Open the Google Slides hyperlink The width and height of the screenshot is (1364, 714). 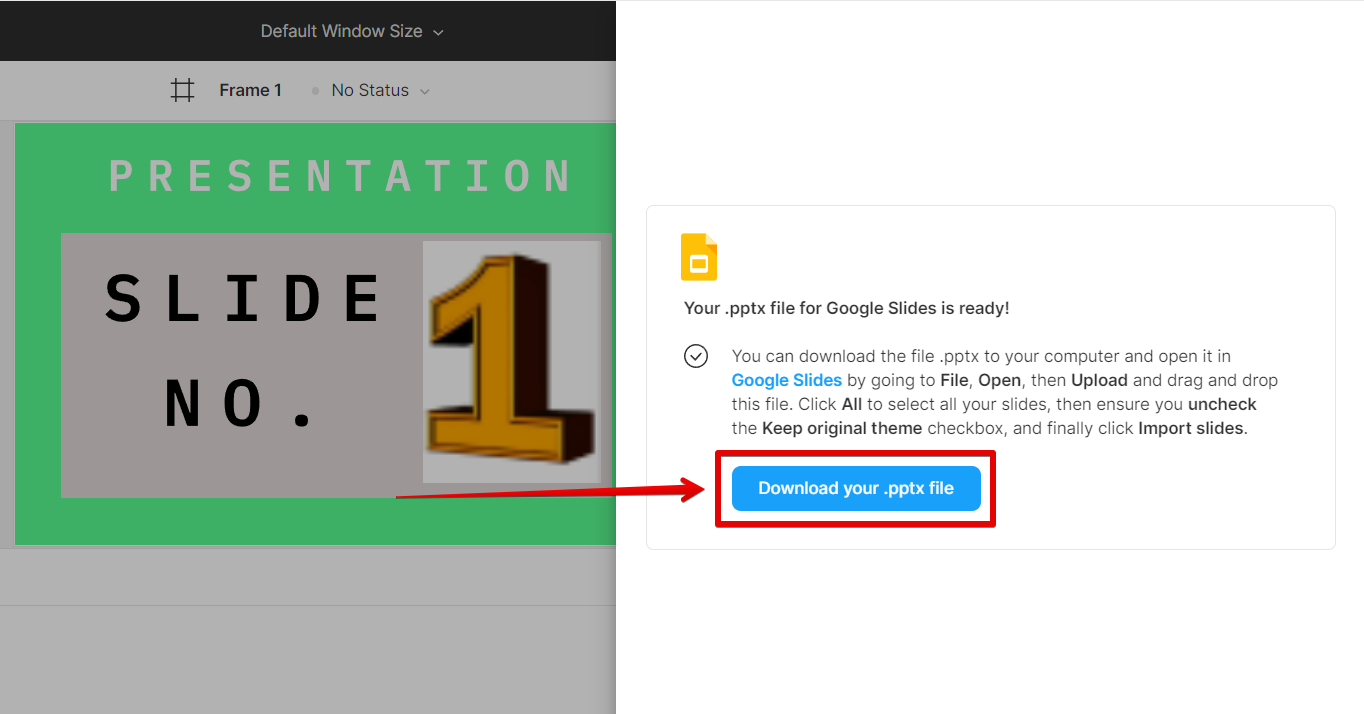[786, 380]
